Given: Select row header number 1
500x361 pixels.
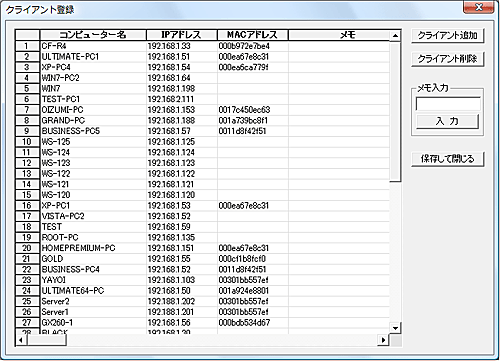Looking at the screenshot, I should click(27, 46).
